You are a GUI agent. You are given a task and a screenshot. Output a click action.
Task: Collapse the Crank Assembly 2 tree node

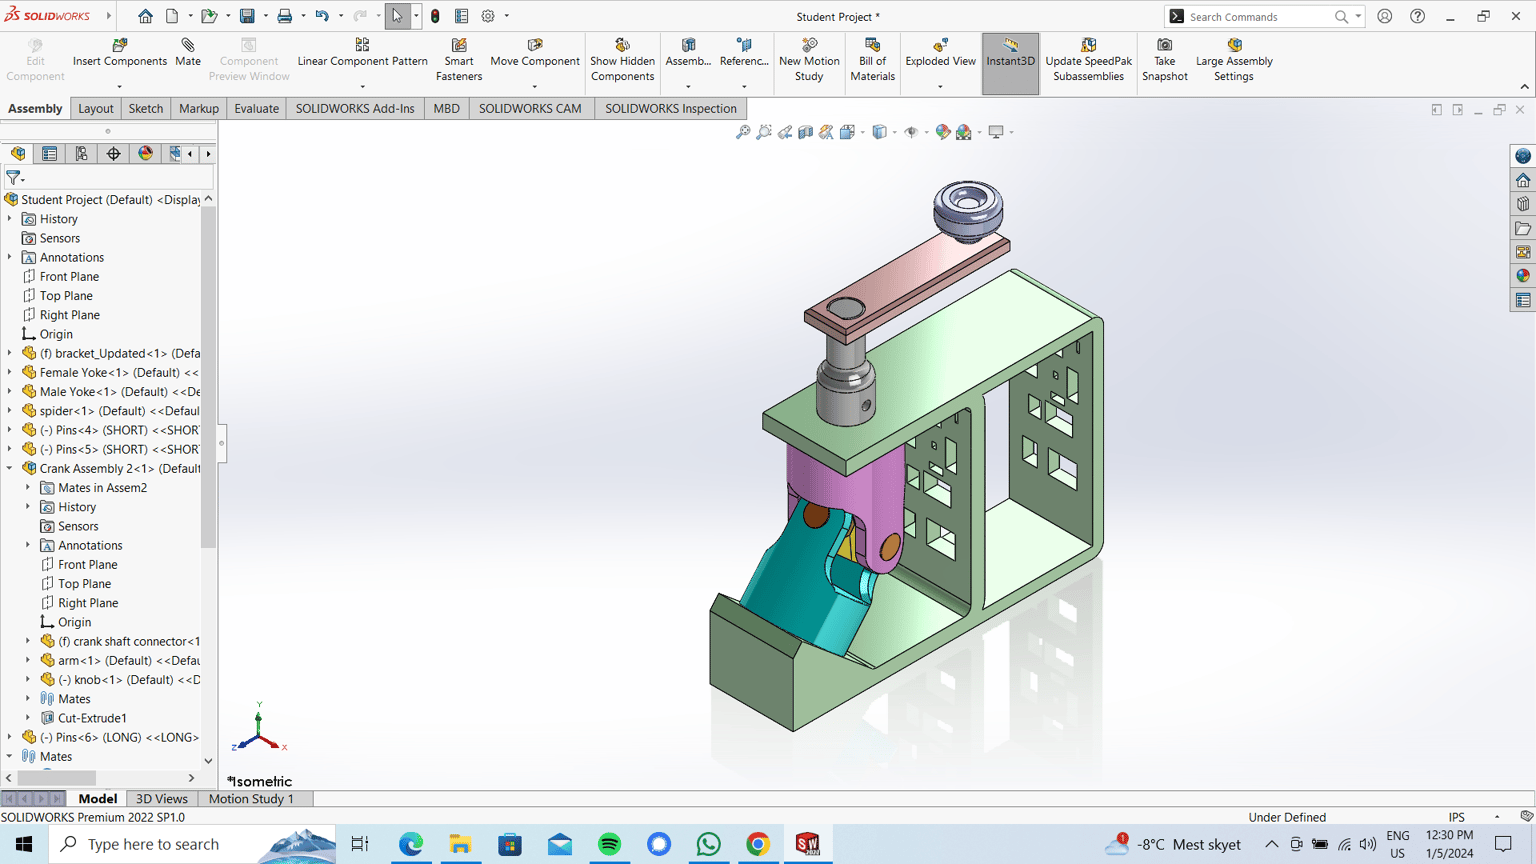(x=10, y=468)
